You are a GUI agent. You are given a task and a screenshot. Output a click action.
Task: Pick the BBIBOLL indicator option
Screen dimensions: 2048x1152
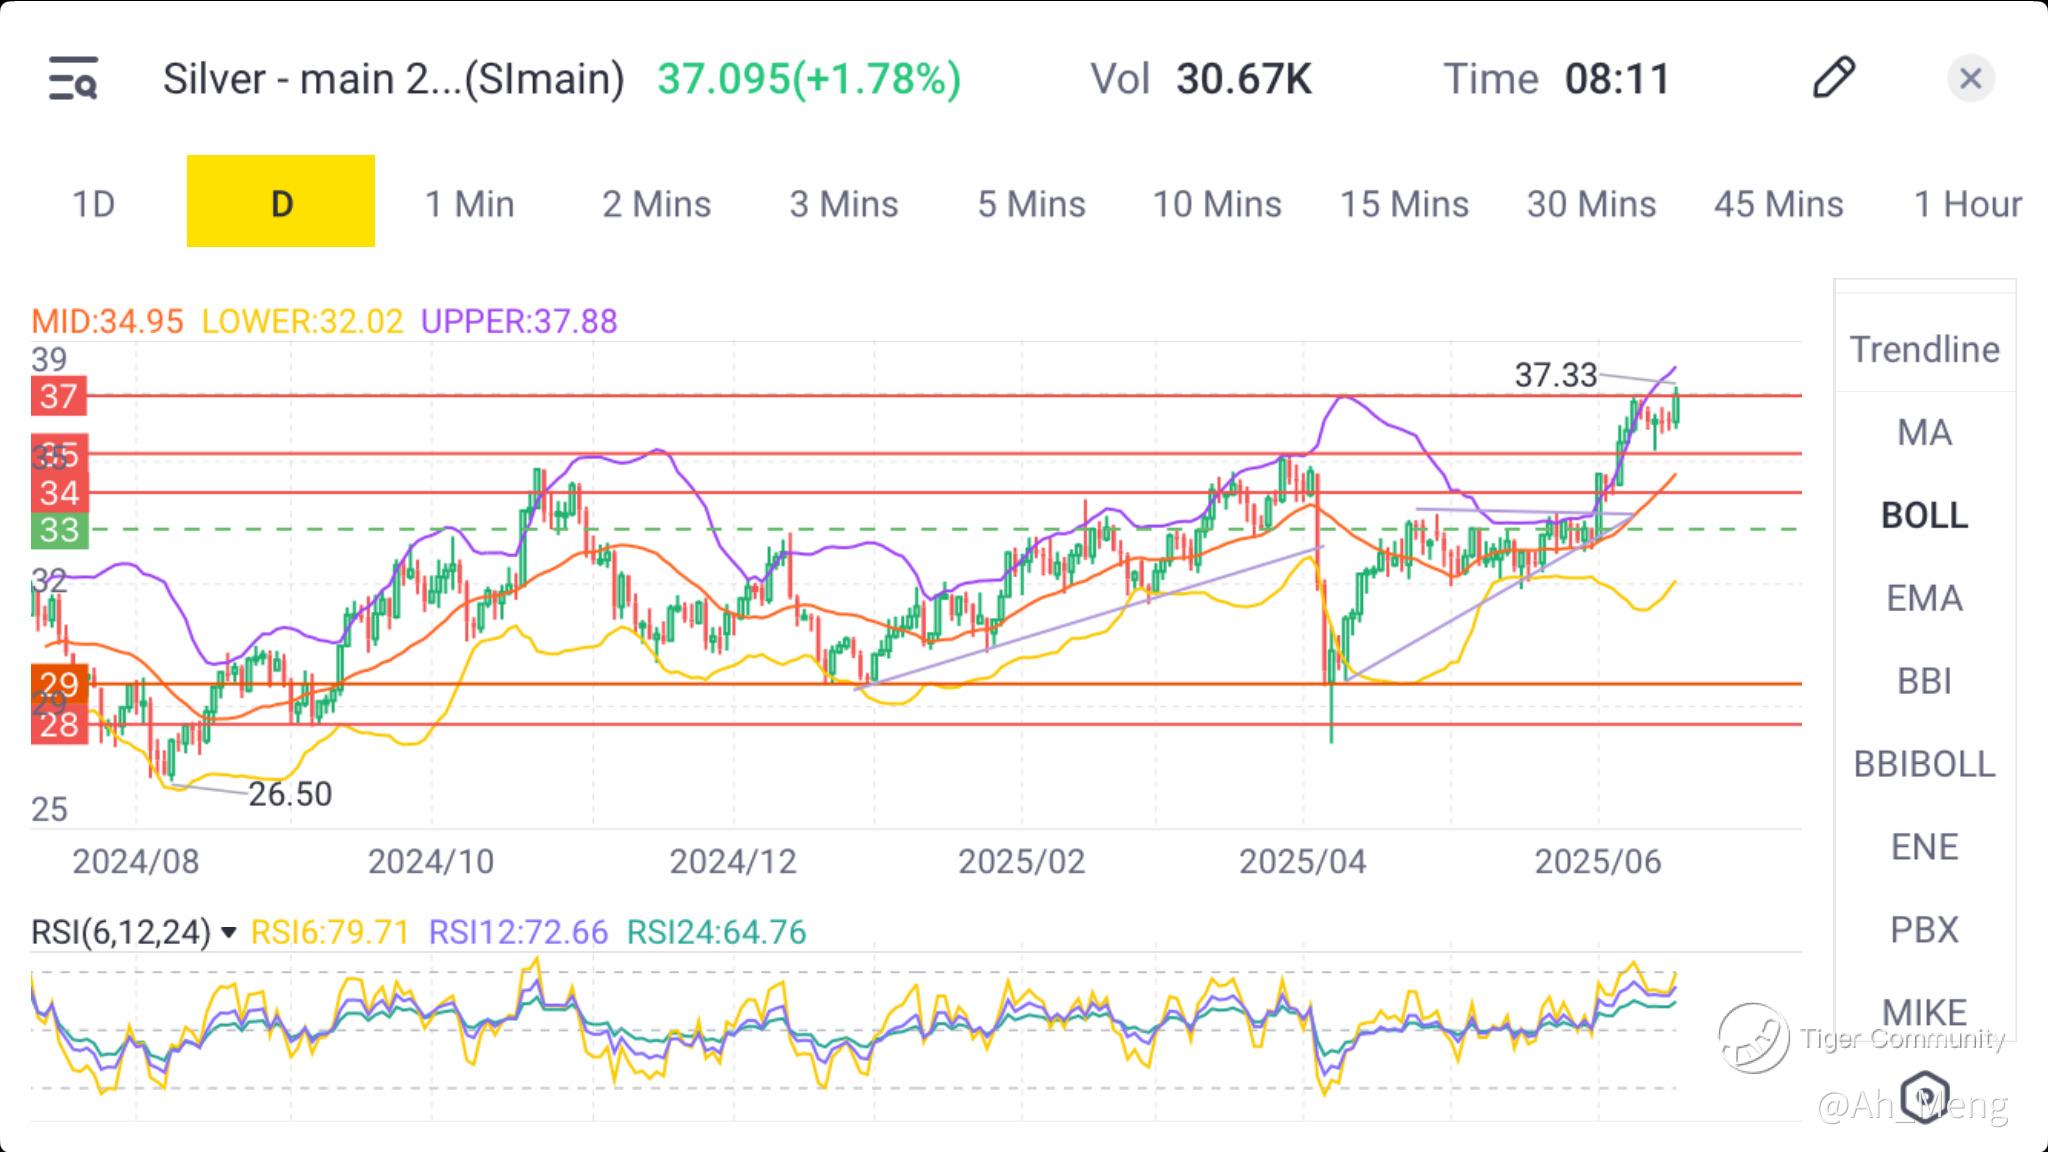1924,764
